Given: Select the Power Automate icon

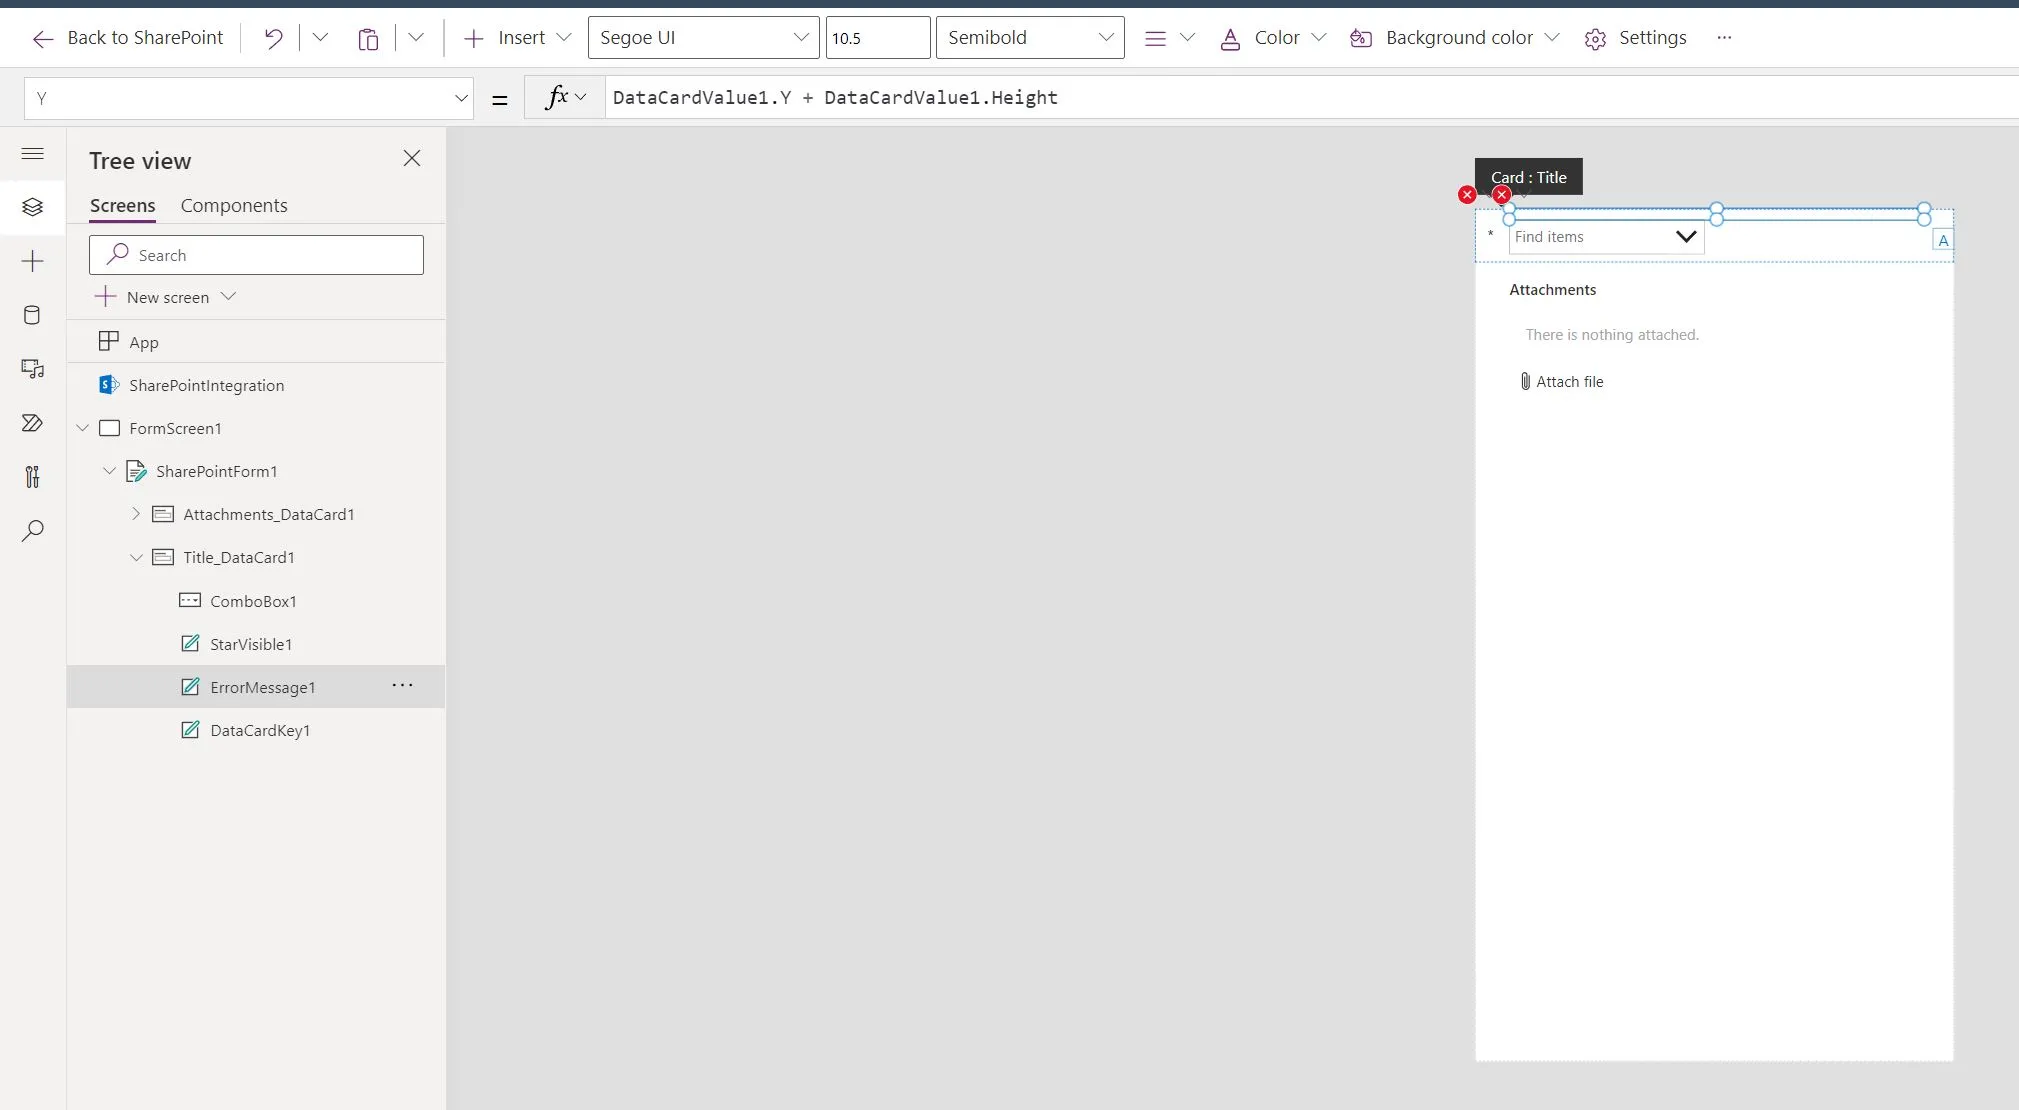Looking at the screenshot, I should click(33, 424).
